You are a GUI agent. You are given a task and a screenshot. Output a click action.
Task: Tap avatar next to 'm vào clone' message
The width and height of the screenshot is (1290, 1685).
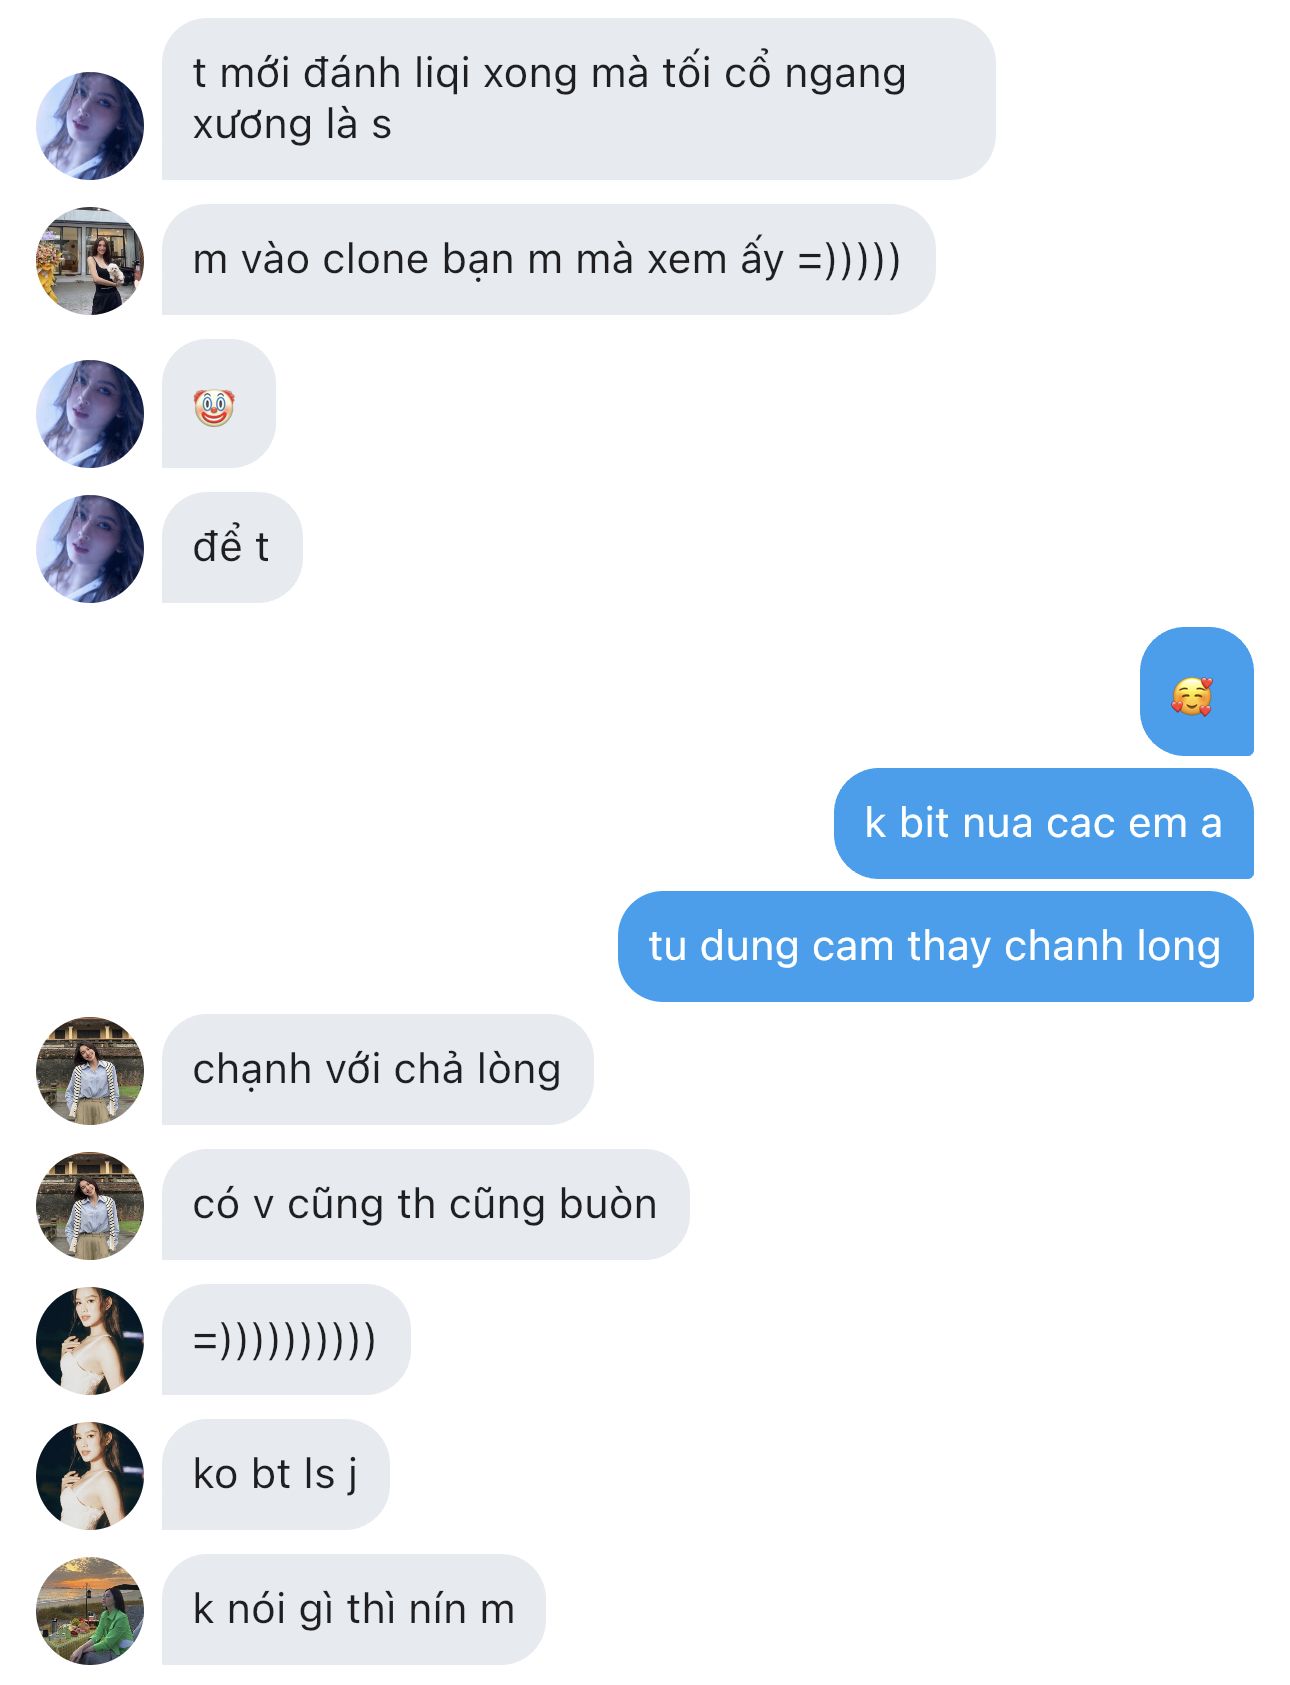click(90, 261)
